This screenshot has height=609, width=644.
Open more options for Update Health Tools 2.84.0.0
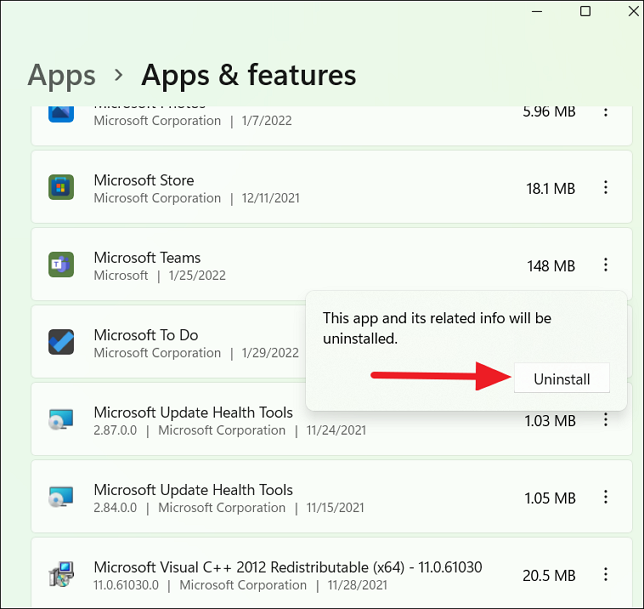605,497
